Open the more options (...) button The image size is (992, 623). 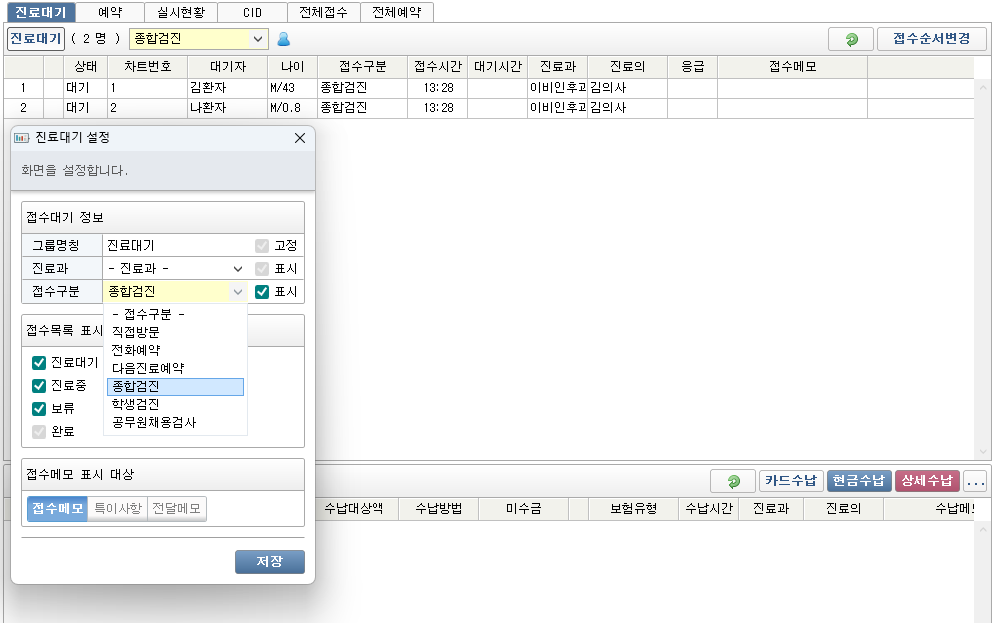tap(975, 481)
